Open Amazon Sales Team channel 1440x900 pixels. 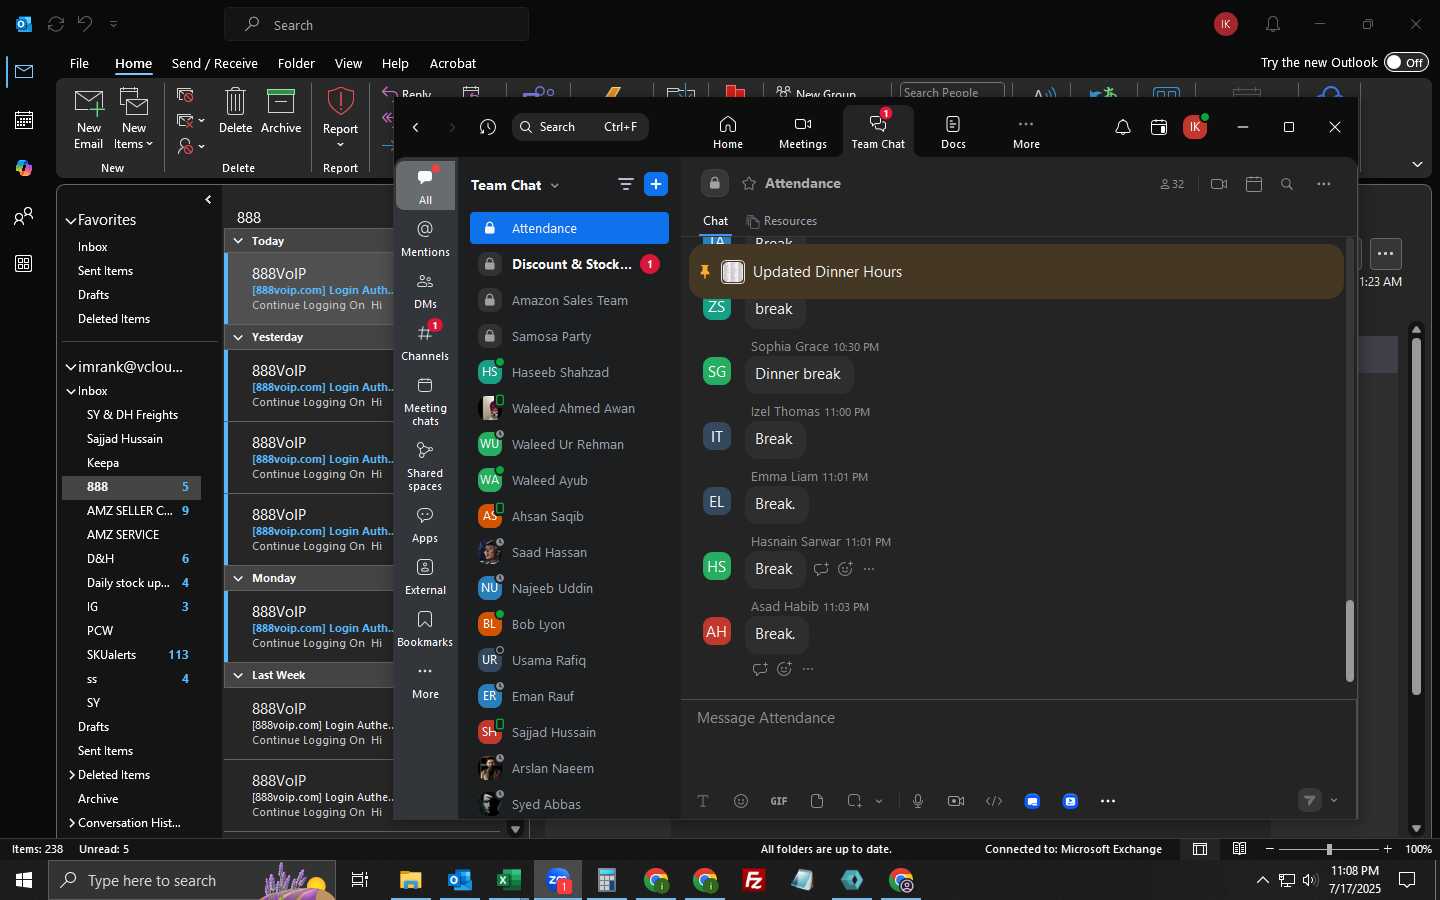click(569, 300)
